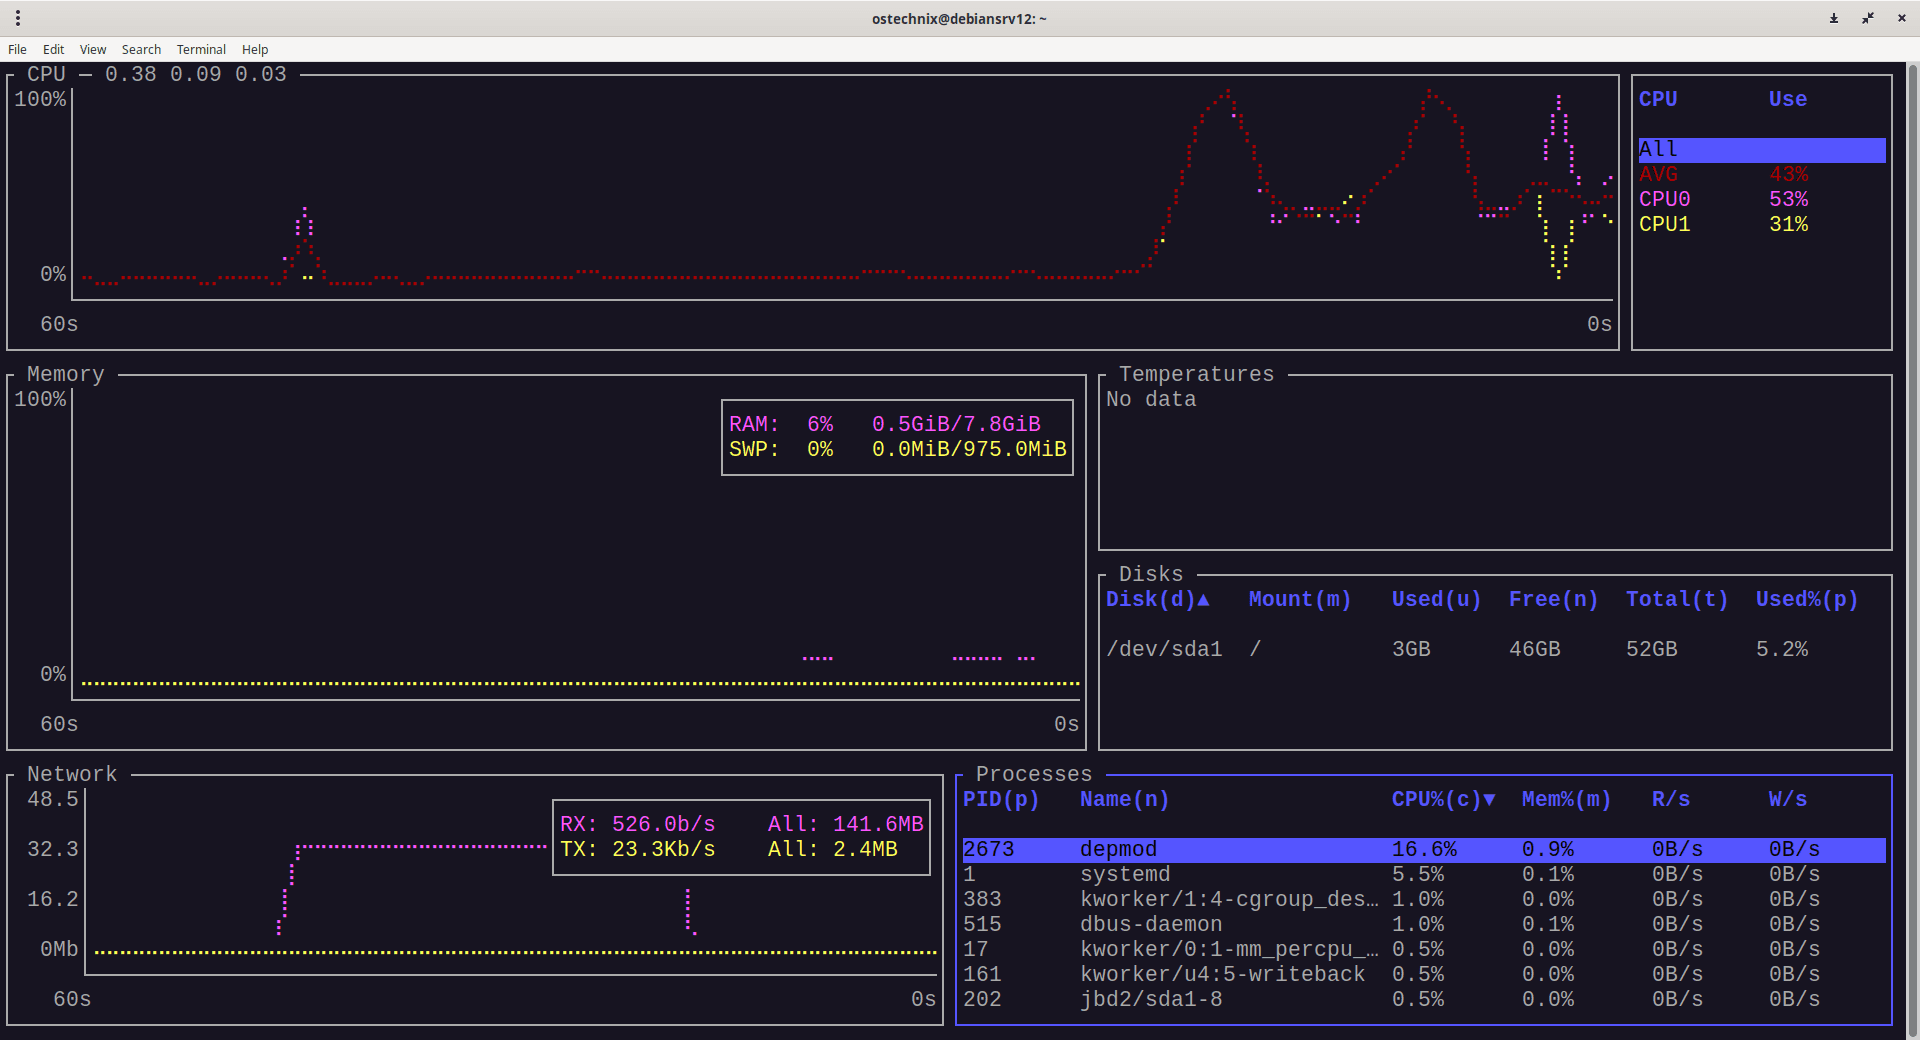This screenshot has width=1920, height=1040.
Task: Select the systemd process row
Action: tap(1124, 874)
